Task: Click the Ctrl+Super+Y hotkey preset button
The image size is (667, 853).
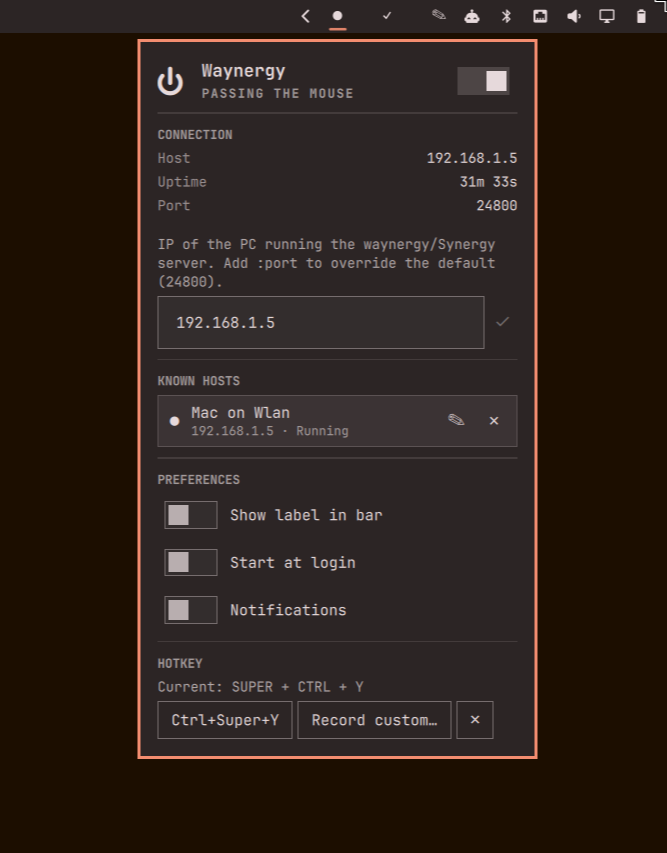Action: (x=225, y=720)
